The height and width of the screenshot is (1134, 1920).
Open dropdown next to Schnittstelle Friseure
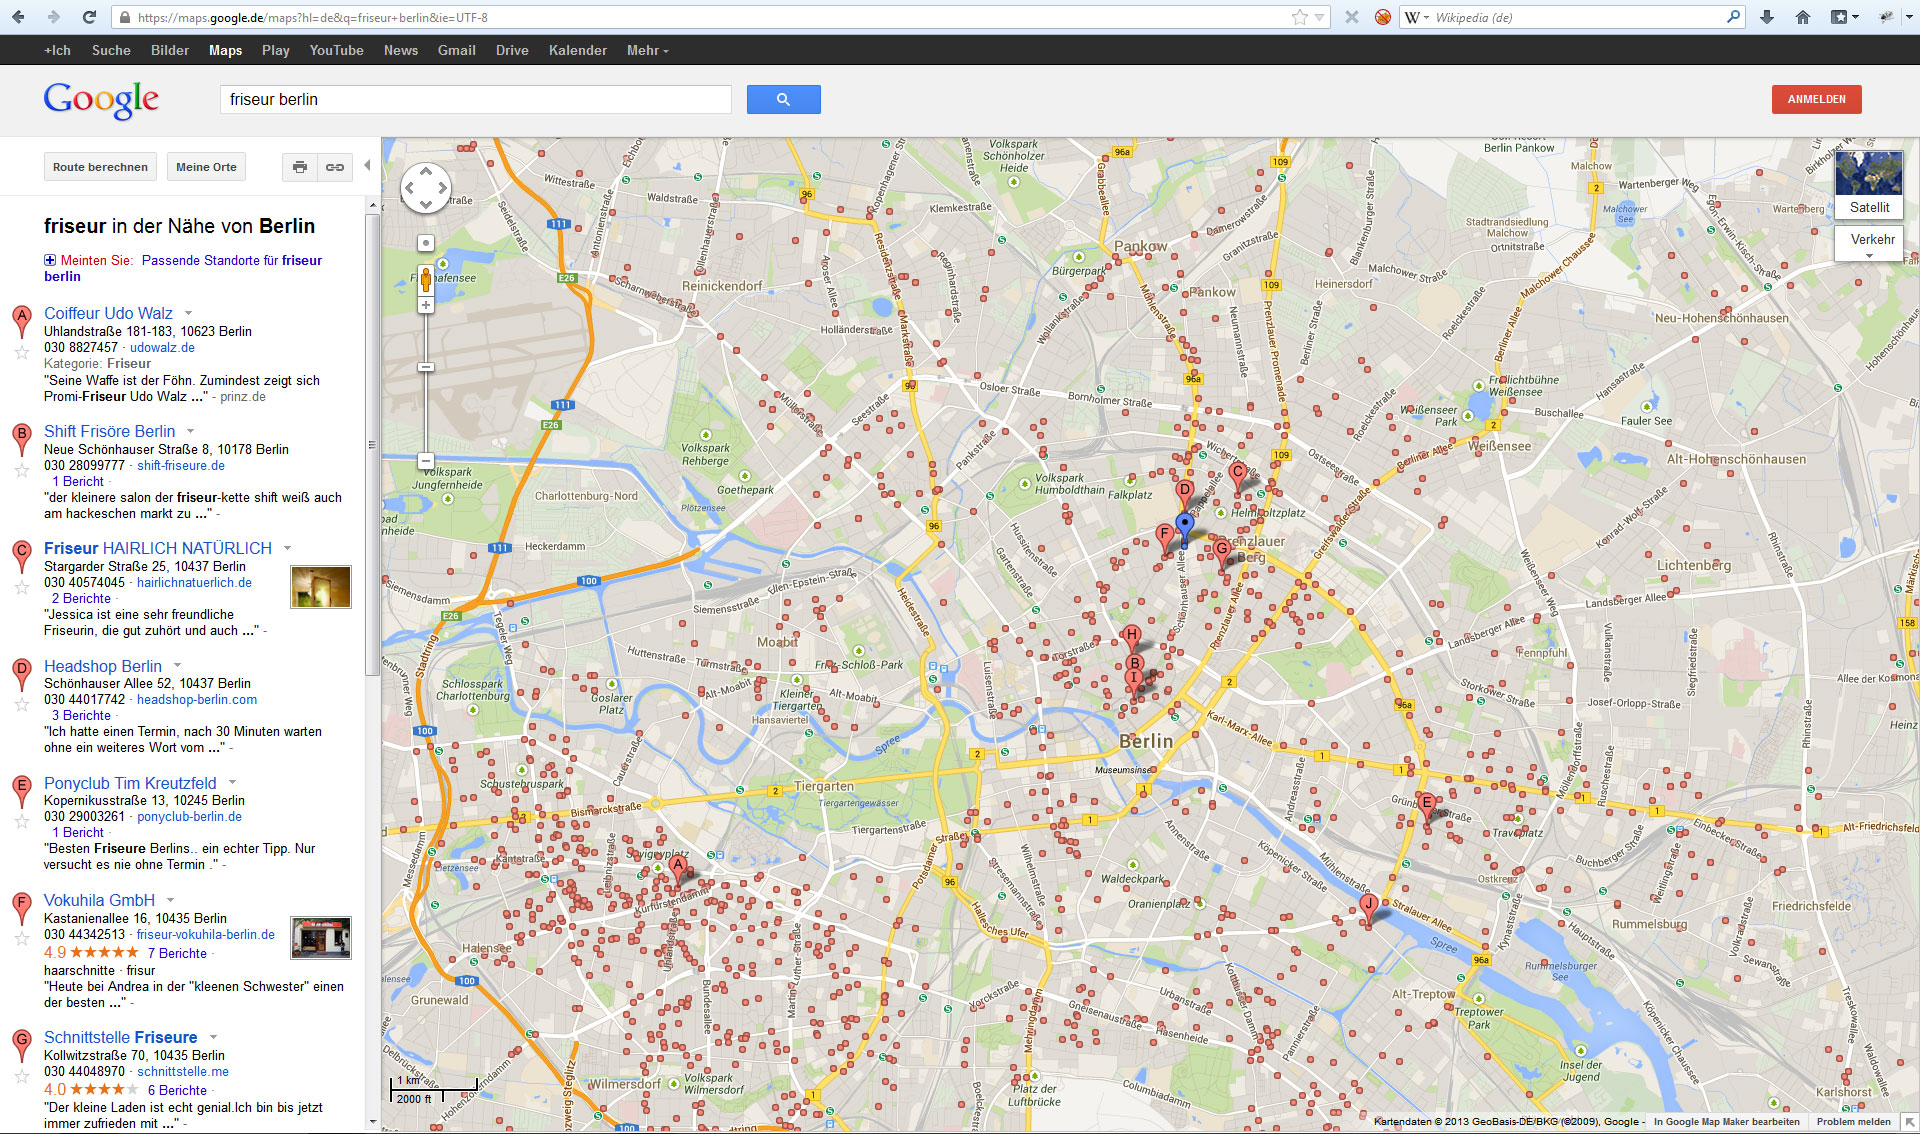click(213, 1037)
